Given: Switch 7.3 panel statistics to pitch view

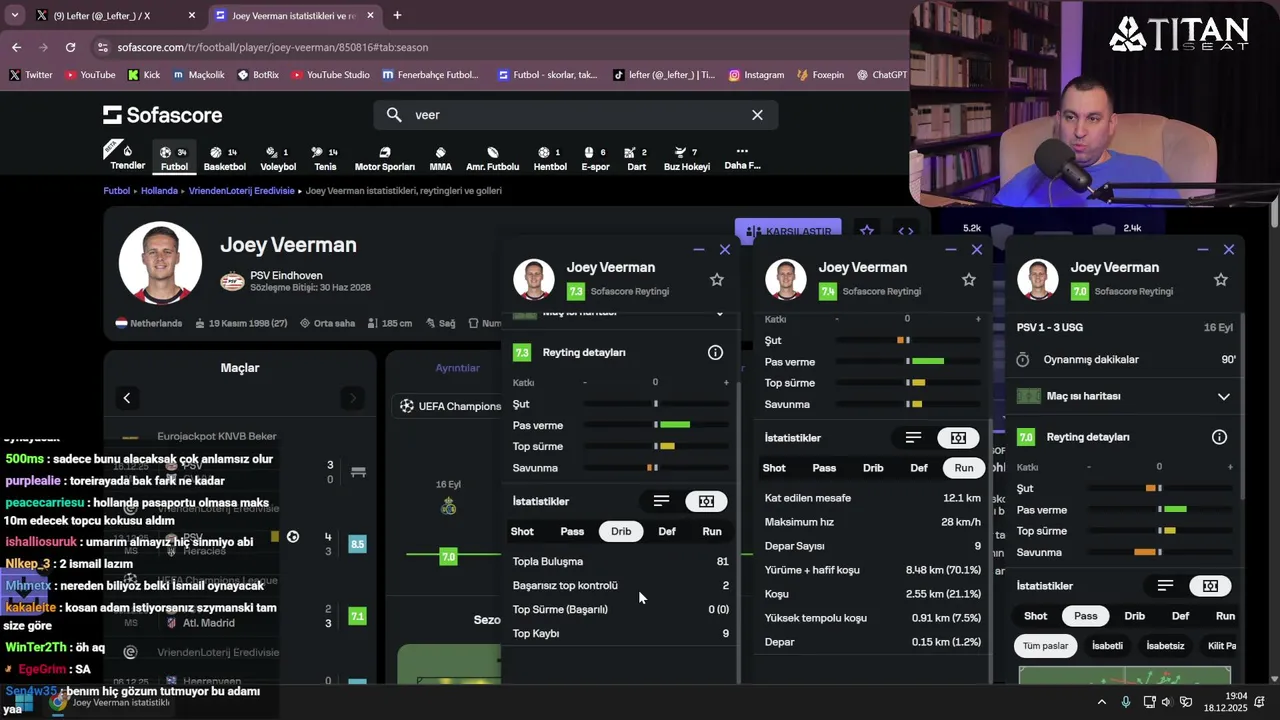Looking at the screenshot, I should tap(706, 501).
